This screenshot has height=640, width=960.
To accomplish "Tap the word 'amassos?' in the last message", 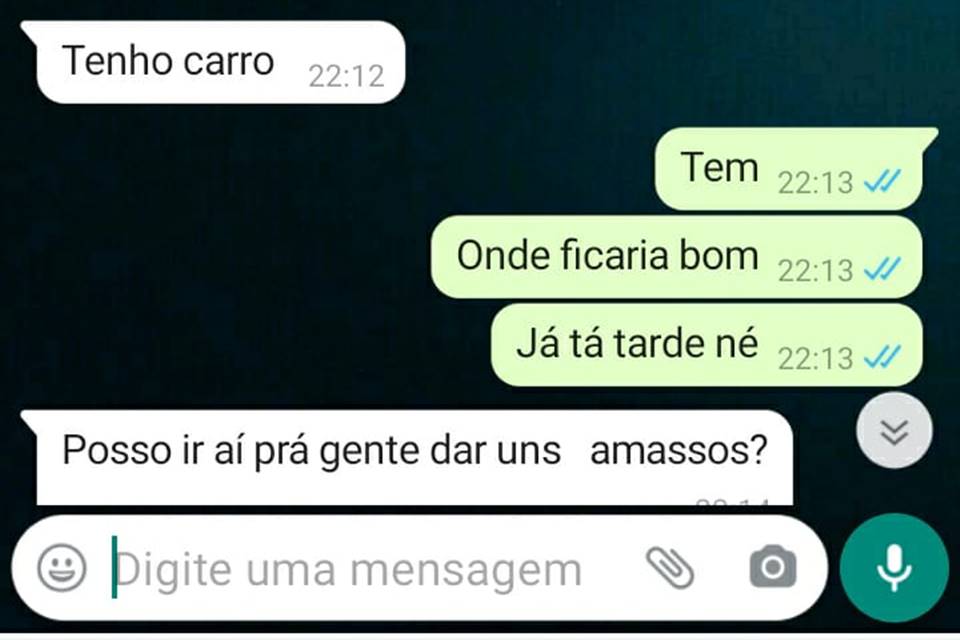I will [678, 451].
